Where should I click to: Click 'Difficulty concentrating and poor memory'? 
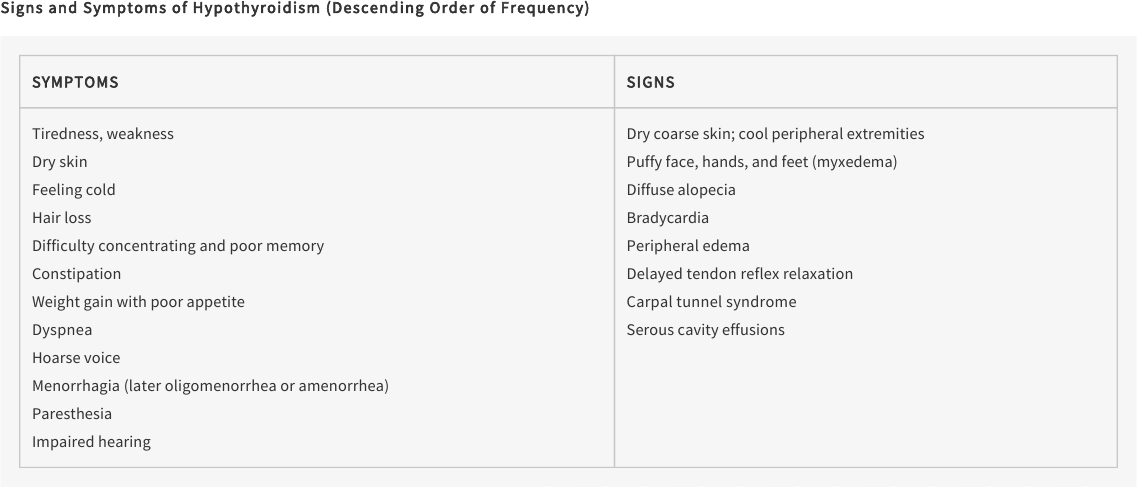point(178,246)
